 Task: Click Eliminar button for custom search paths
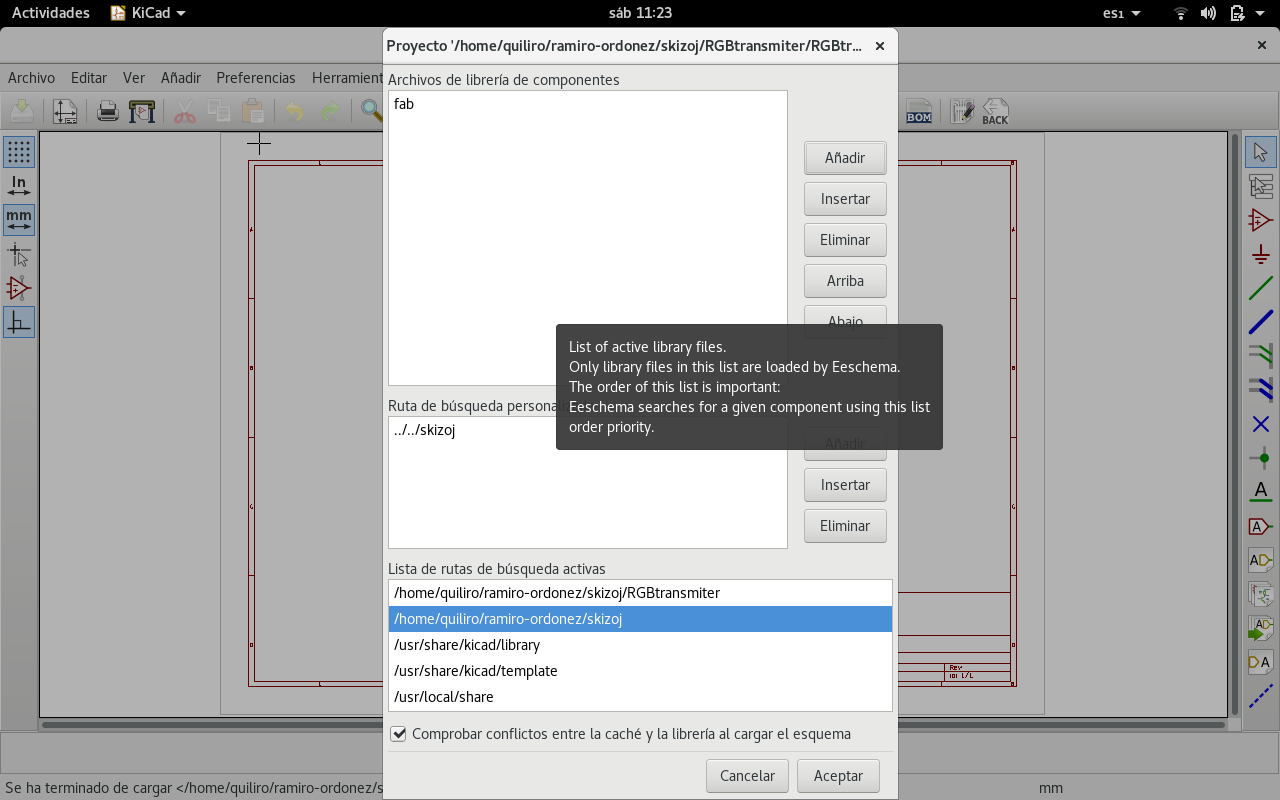point(845,526)
